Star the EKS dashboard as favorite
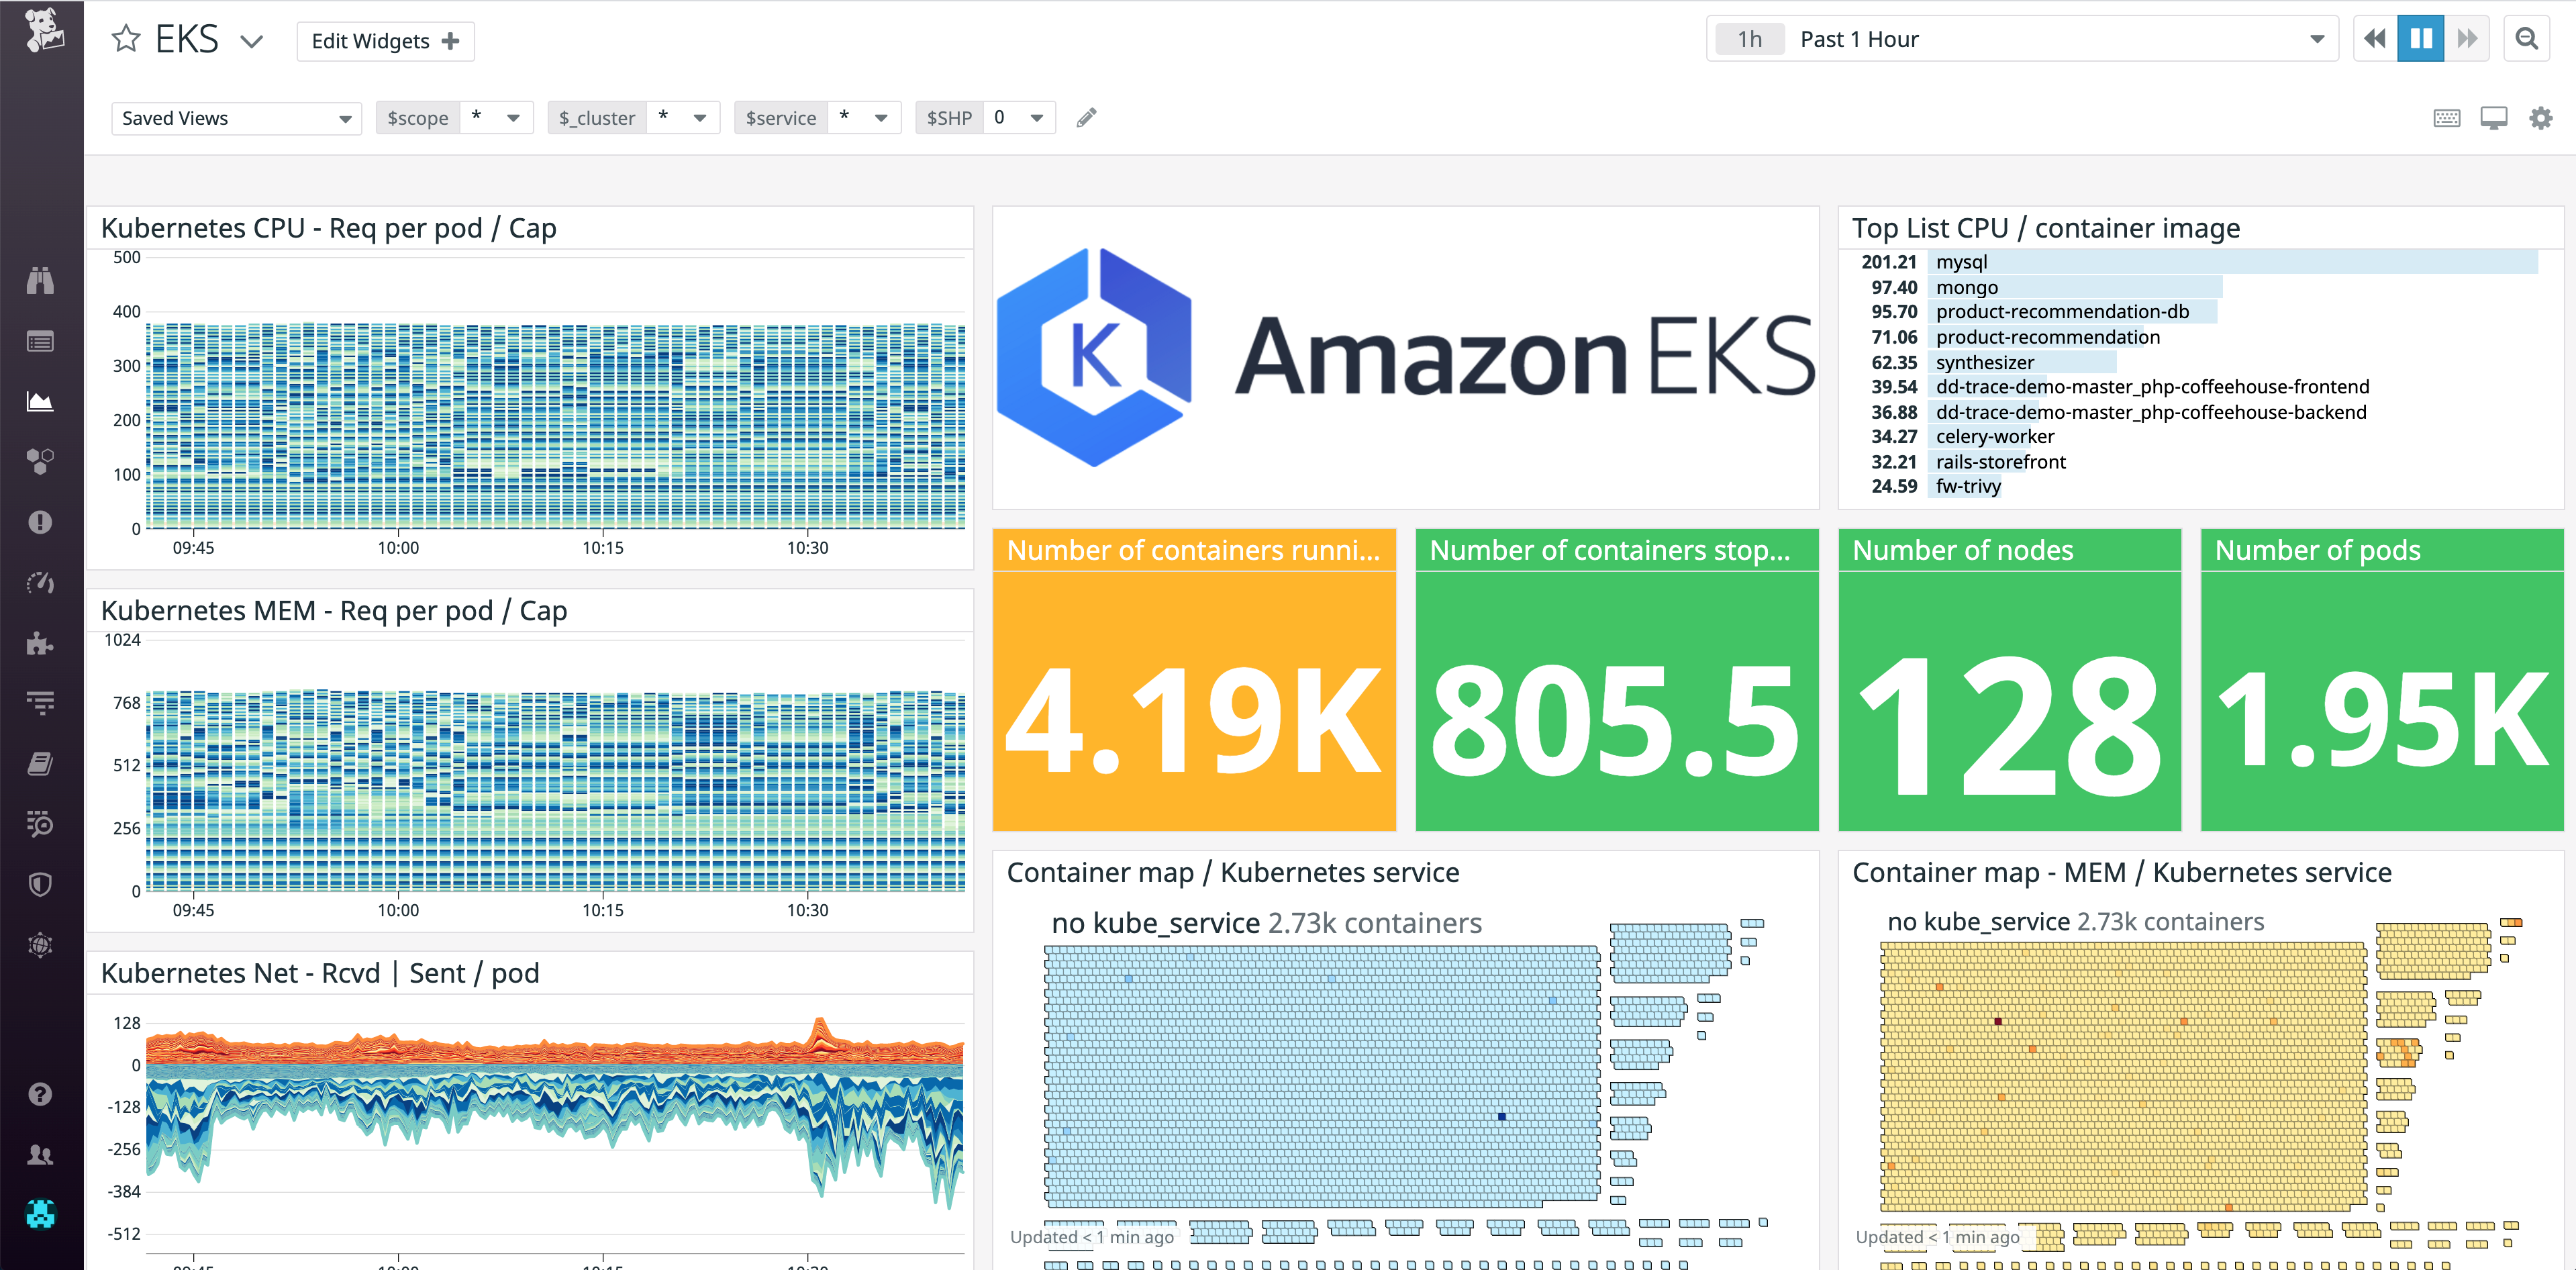The height and width of the screenshot is (1270, 2576). coord(126,39)
